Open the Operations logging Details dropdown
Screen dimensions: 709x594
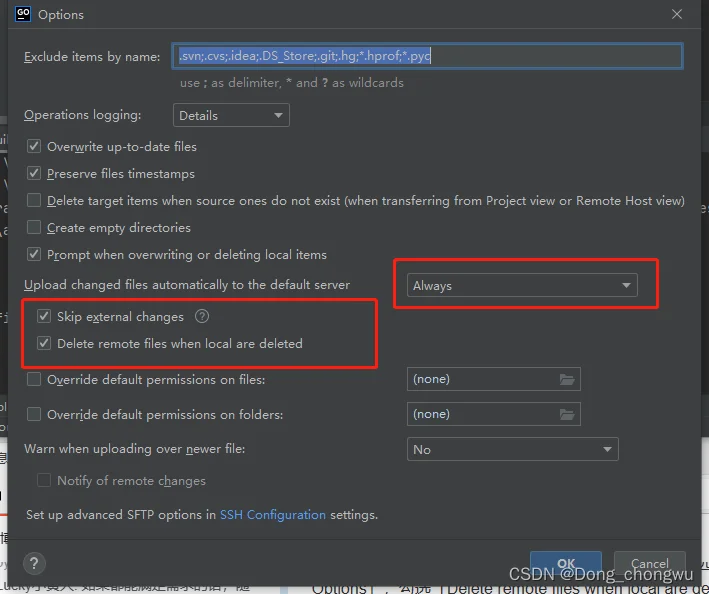point(231,116)
